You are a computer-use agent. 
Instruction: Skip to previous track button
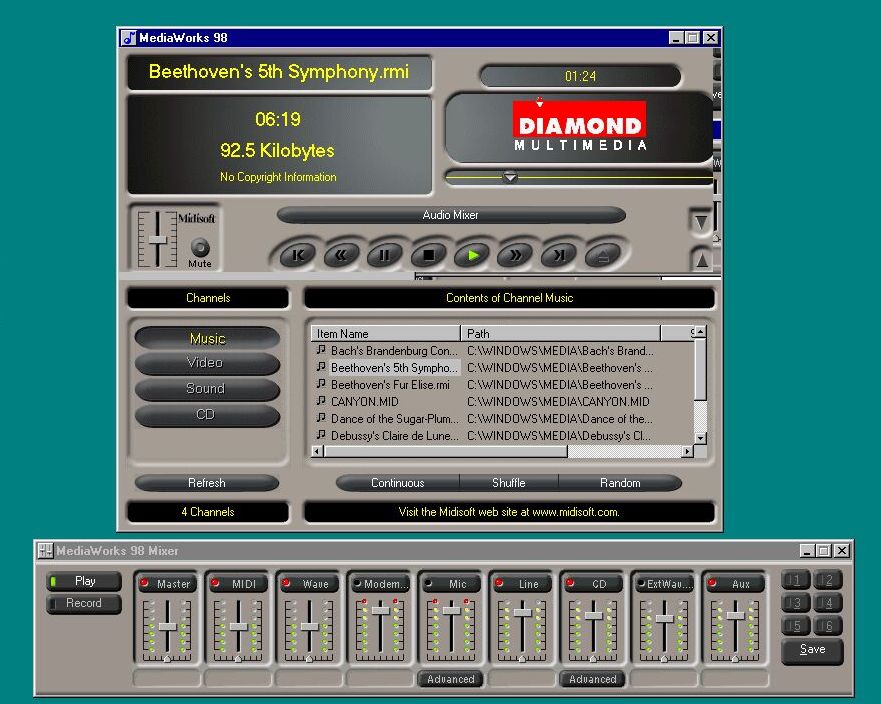(x=297, y=256)
